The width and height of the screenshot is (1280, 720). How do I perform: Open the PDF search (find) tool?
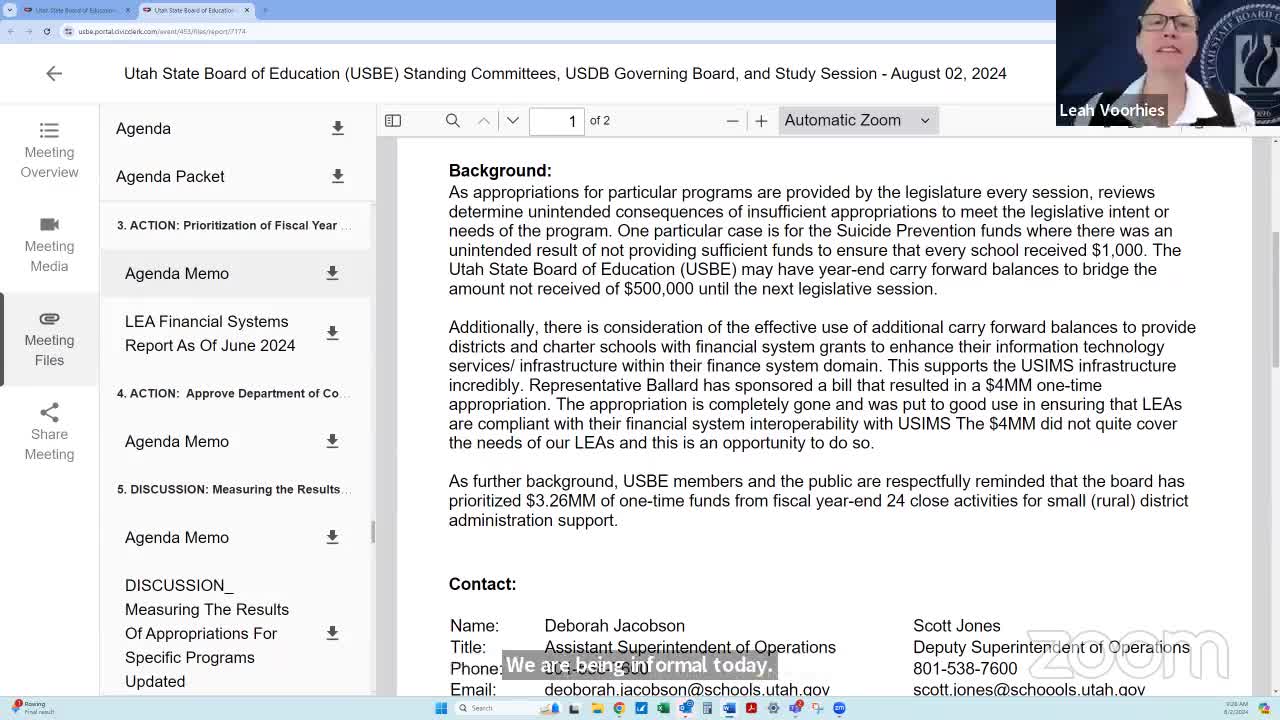coord(453,121)
